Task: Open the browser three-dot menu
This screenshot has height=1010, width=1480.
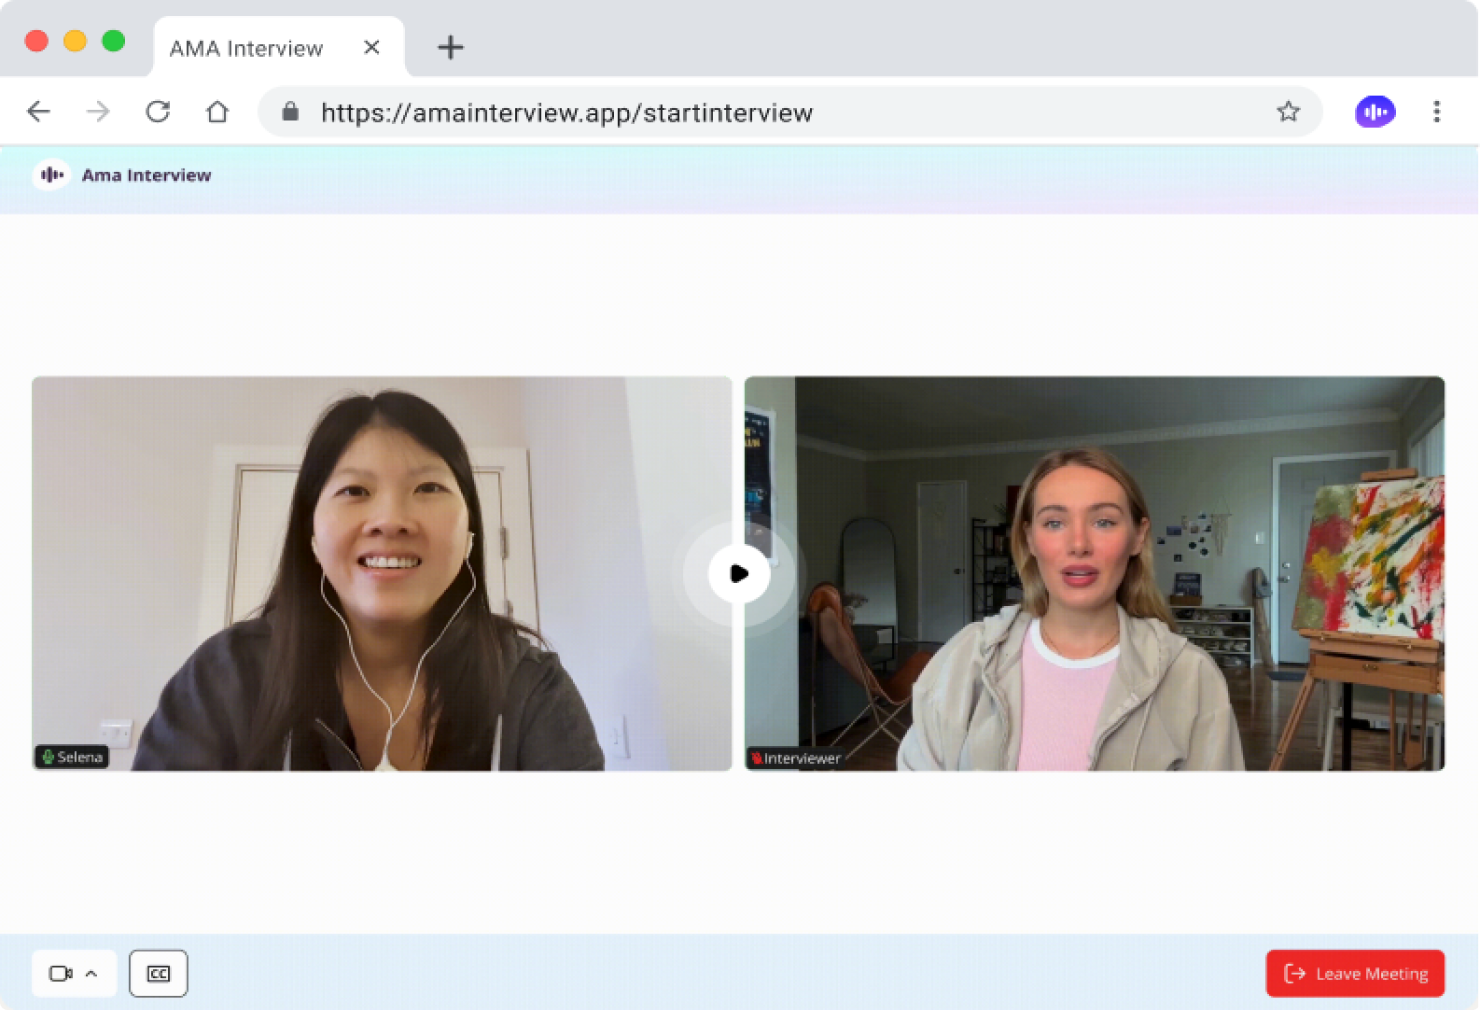Action: click(1437, 112)
